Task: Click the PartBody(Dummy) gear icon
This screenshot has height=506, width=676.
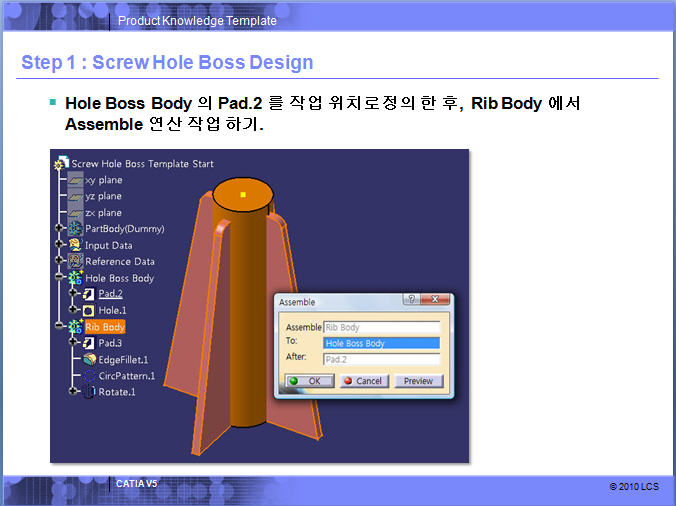Action: pos(75,229)
